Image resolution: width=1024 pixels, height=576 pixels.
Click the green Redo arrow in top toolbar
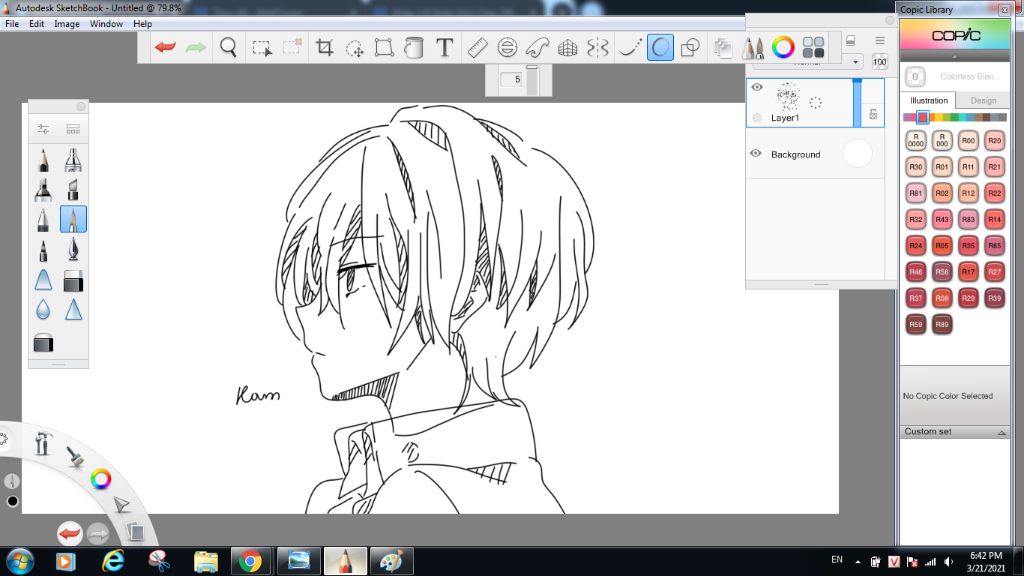coord(196,47)
